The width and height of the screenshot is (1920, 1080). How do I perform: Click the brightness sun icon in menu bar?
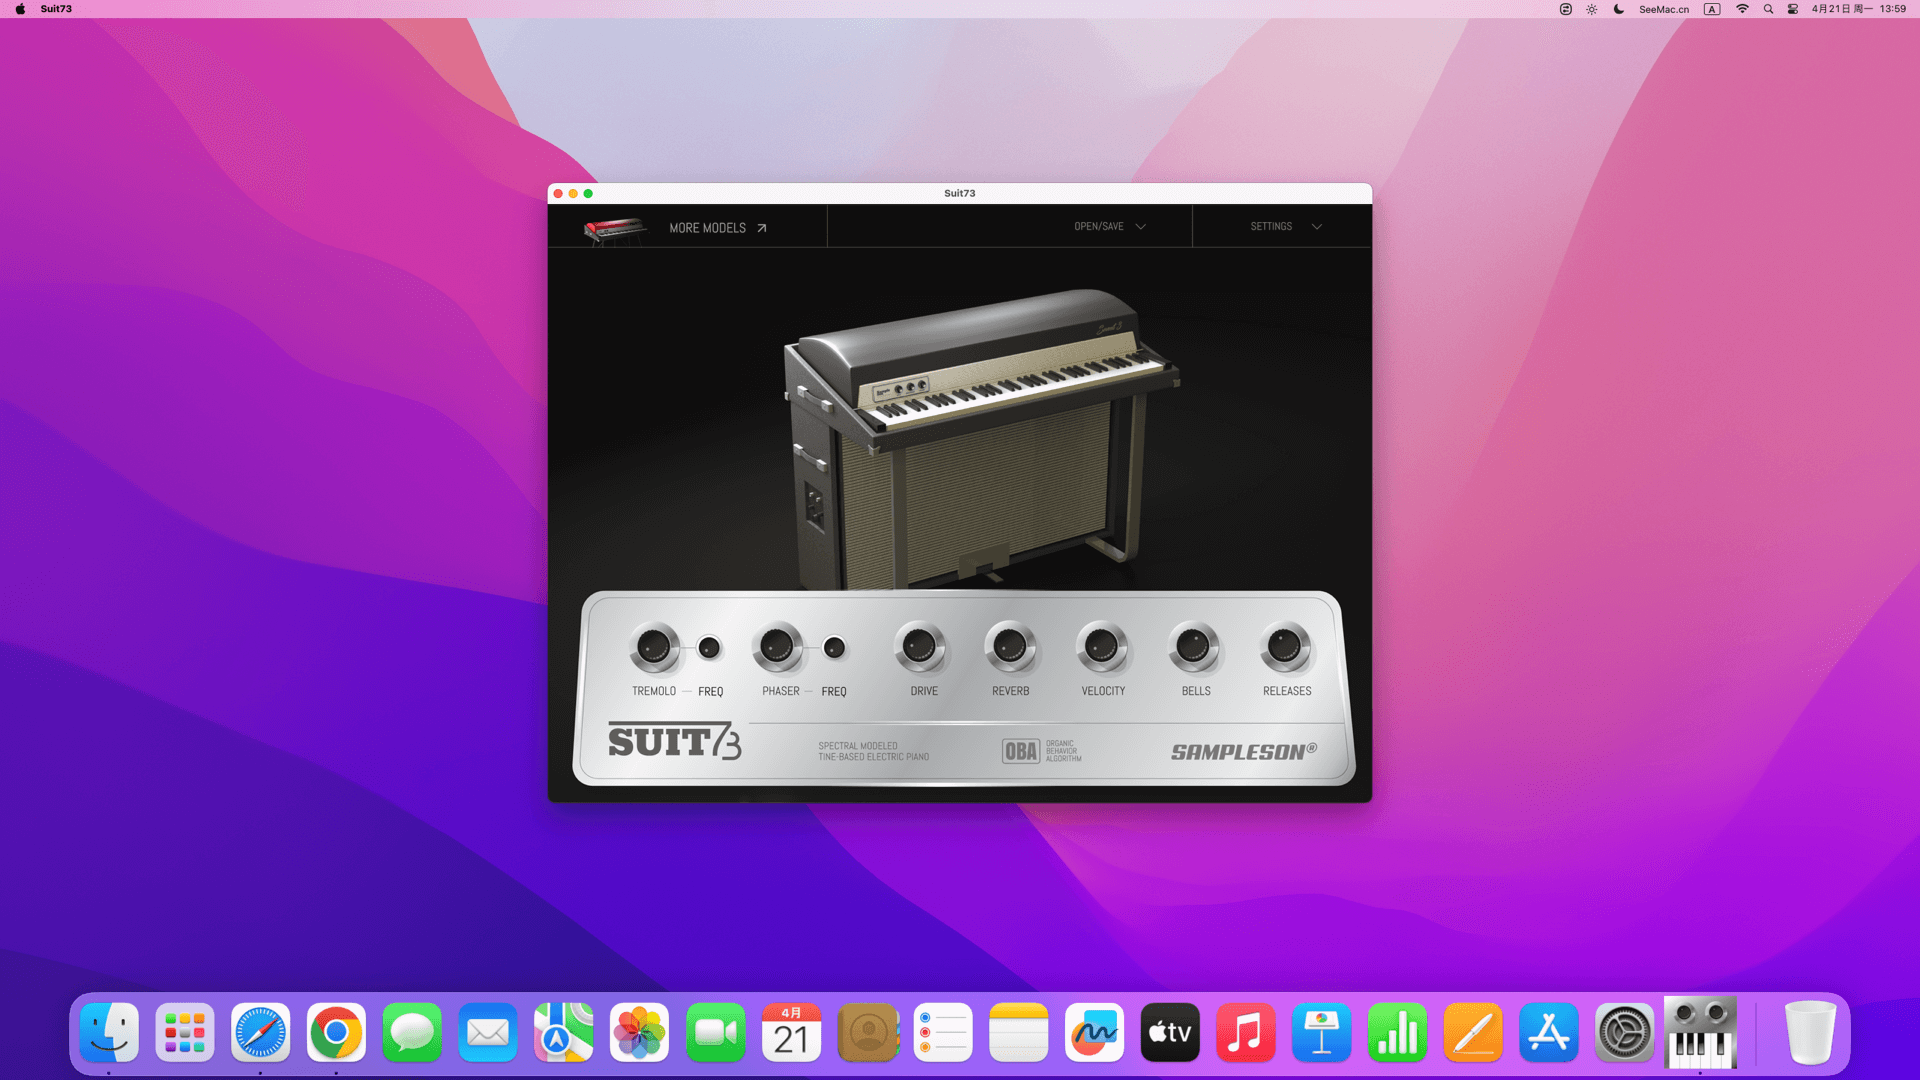point(1592,9)
